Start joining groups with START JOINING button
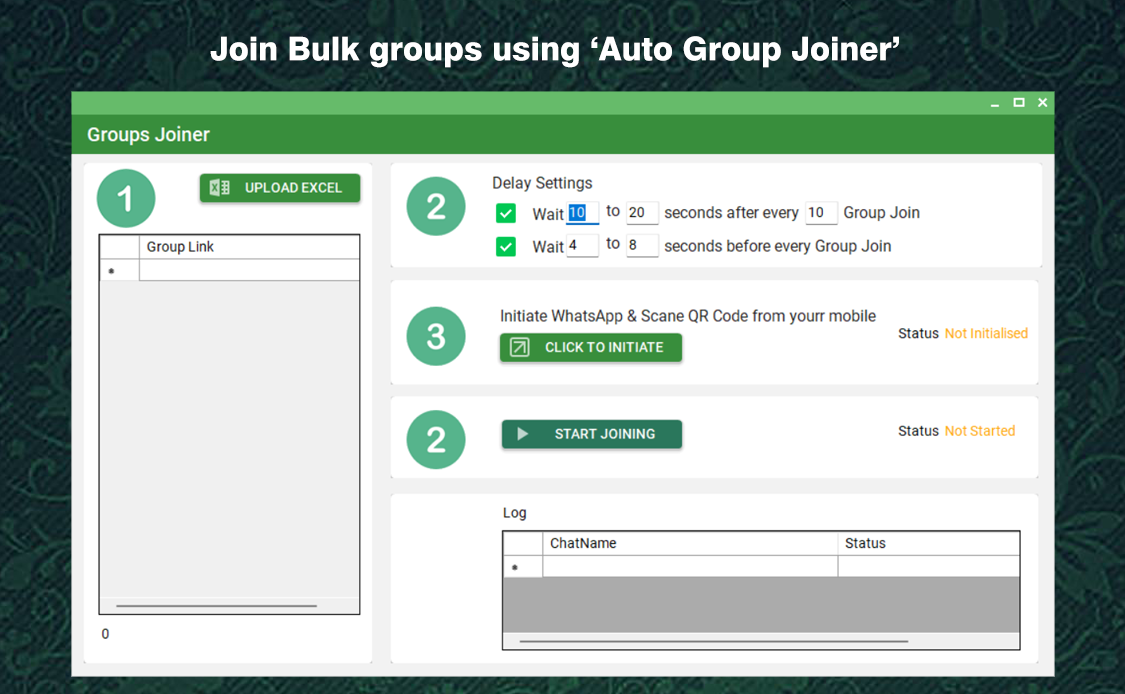Viewport: 1125px width, 694px height. (591, 434)
